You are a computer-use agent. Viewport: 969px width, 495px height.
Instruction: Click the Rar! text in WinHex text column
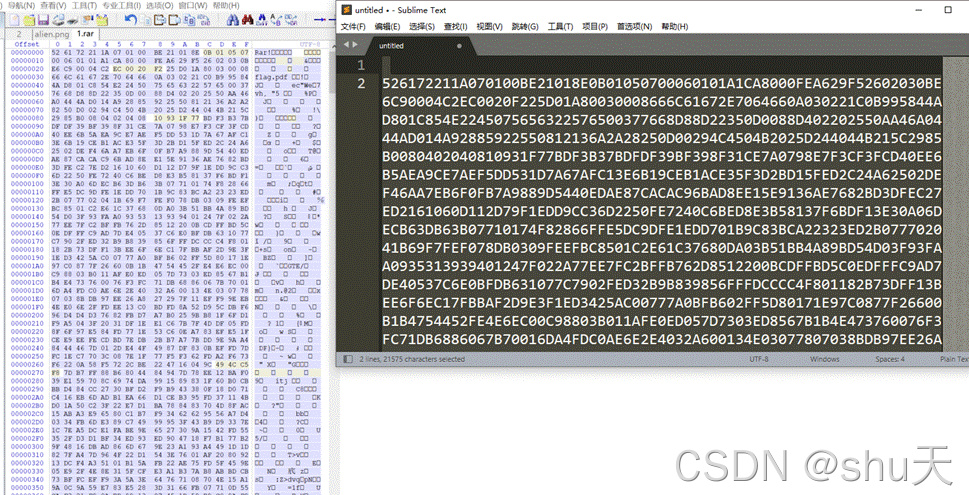(x=262, y=53)
